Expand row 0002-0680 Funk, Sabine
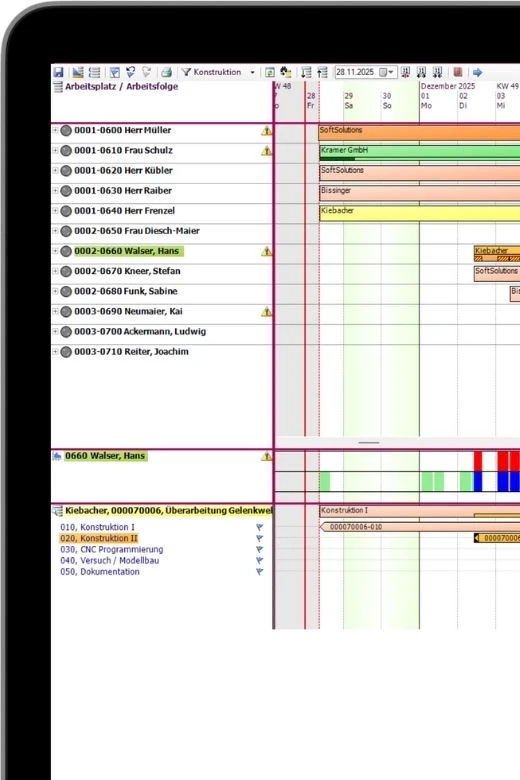Screen dimensions: 520x780 pos(55,291)
